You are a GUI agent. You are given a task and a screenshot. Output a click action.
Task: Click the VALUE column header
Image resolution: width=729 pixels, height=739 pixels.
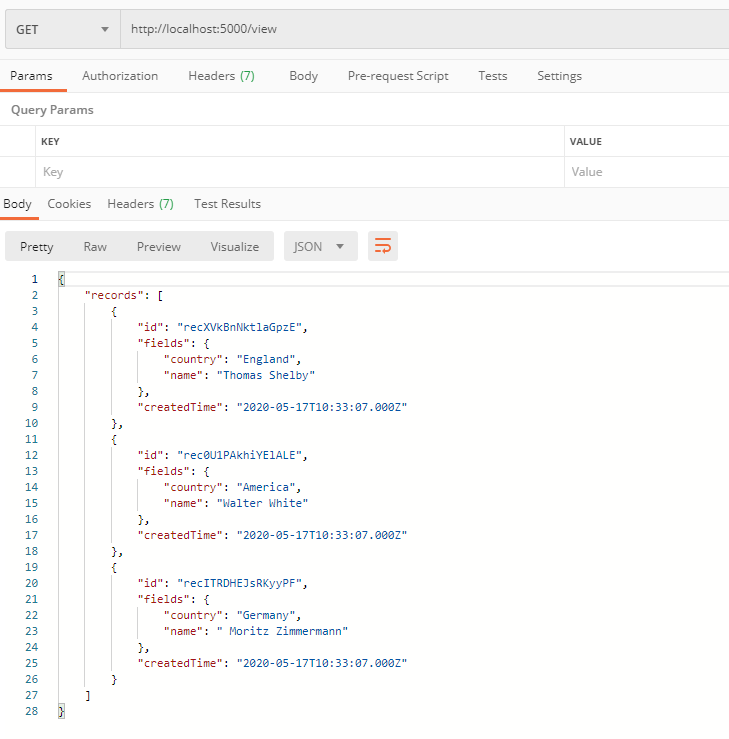point(586,142)
